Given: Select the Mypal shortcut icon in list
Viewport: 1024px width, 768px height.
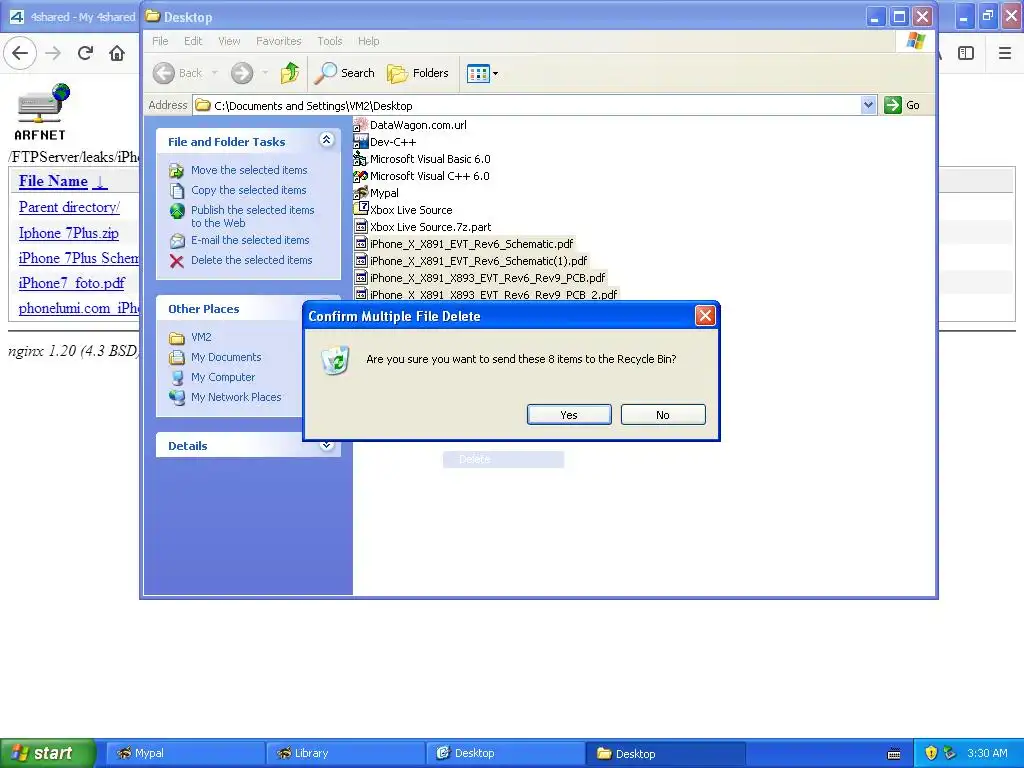Looking at the screenshot, I should click(360, 193).
